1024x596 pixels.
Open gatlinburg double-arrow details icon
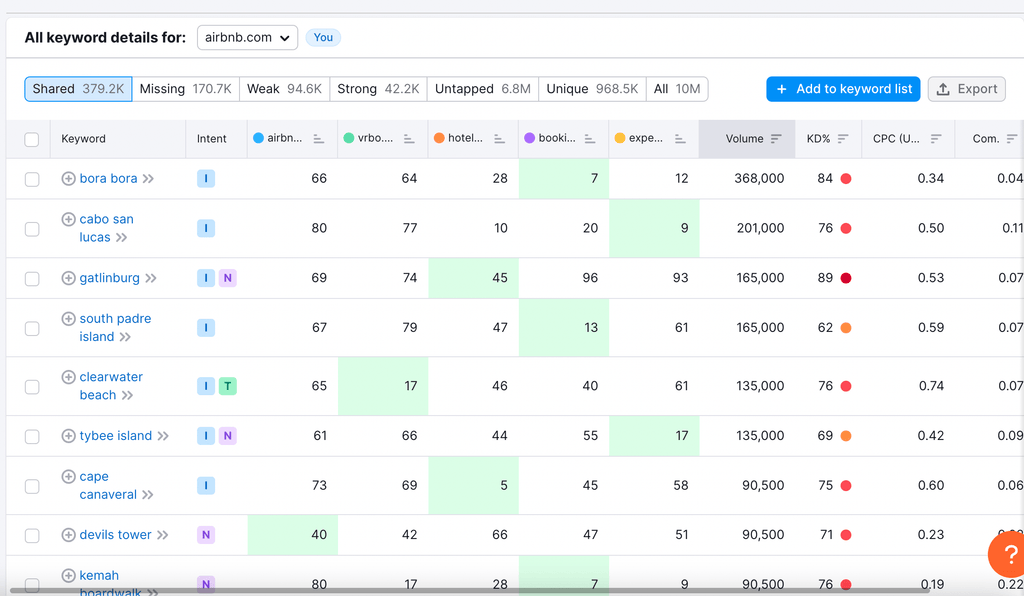[151, 278]
